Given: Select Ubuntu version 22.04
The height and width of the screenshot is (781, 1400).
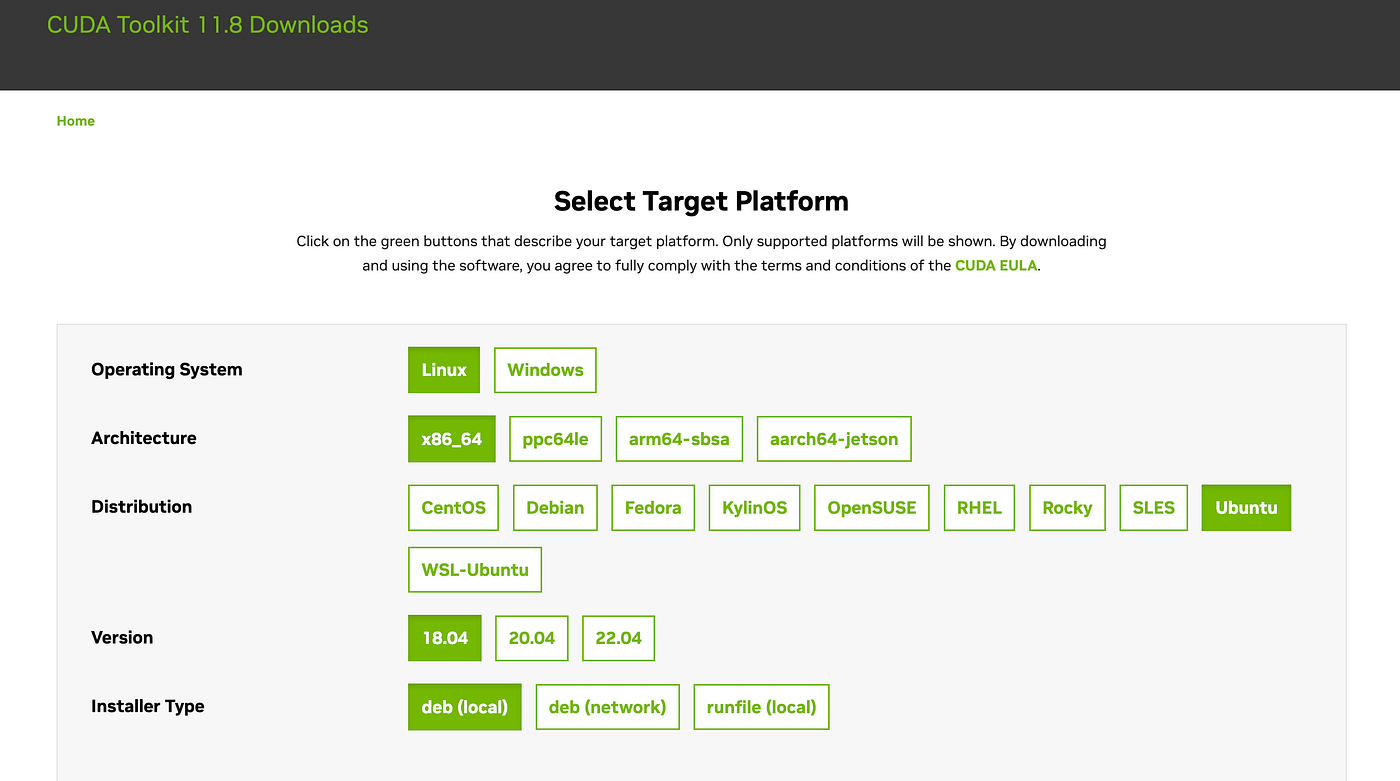Looking at the screenshot, I should click(x=618, y=638).
